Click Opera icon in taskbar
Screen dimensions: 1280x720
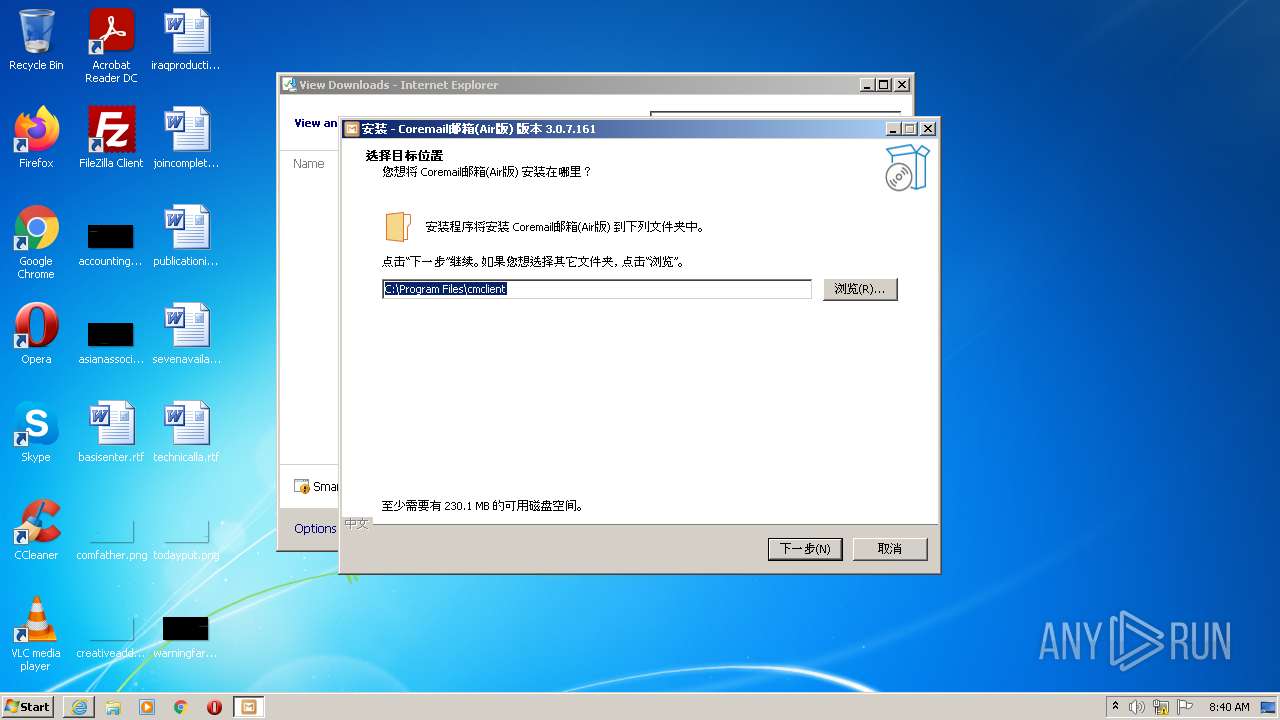click(214, 707)
